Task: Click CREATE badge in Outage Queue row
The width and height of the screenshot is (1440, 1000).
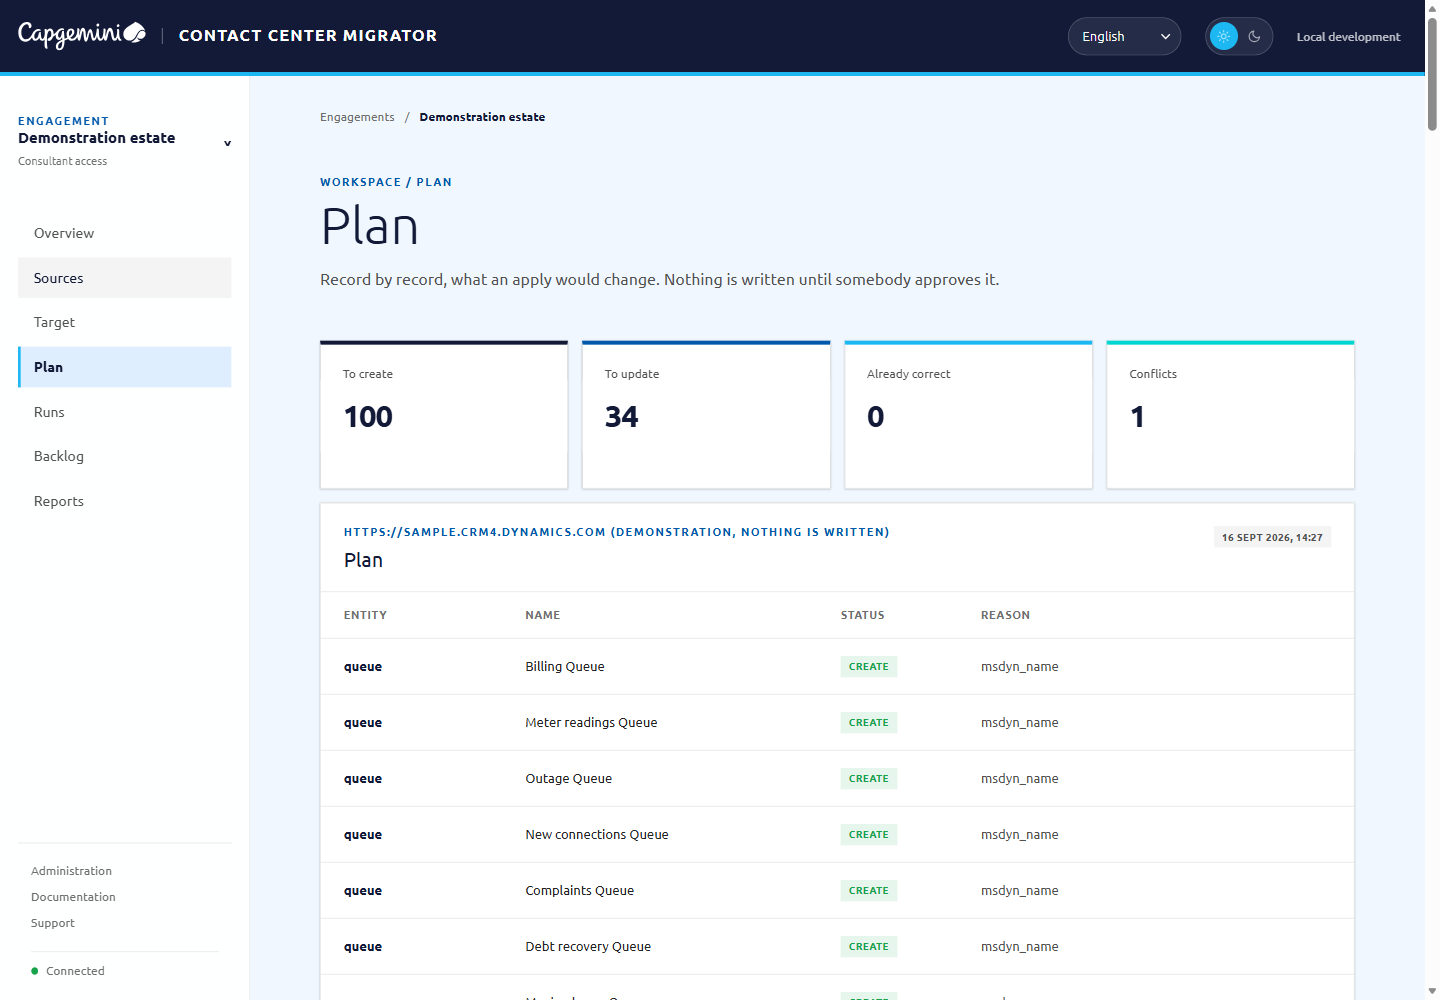Action: 869,779
